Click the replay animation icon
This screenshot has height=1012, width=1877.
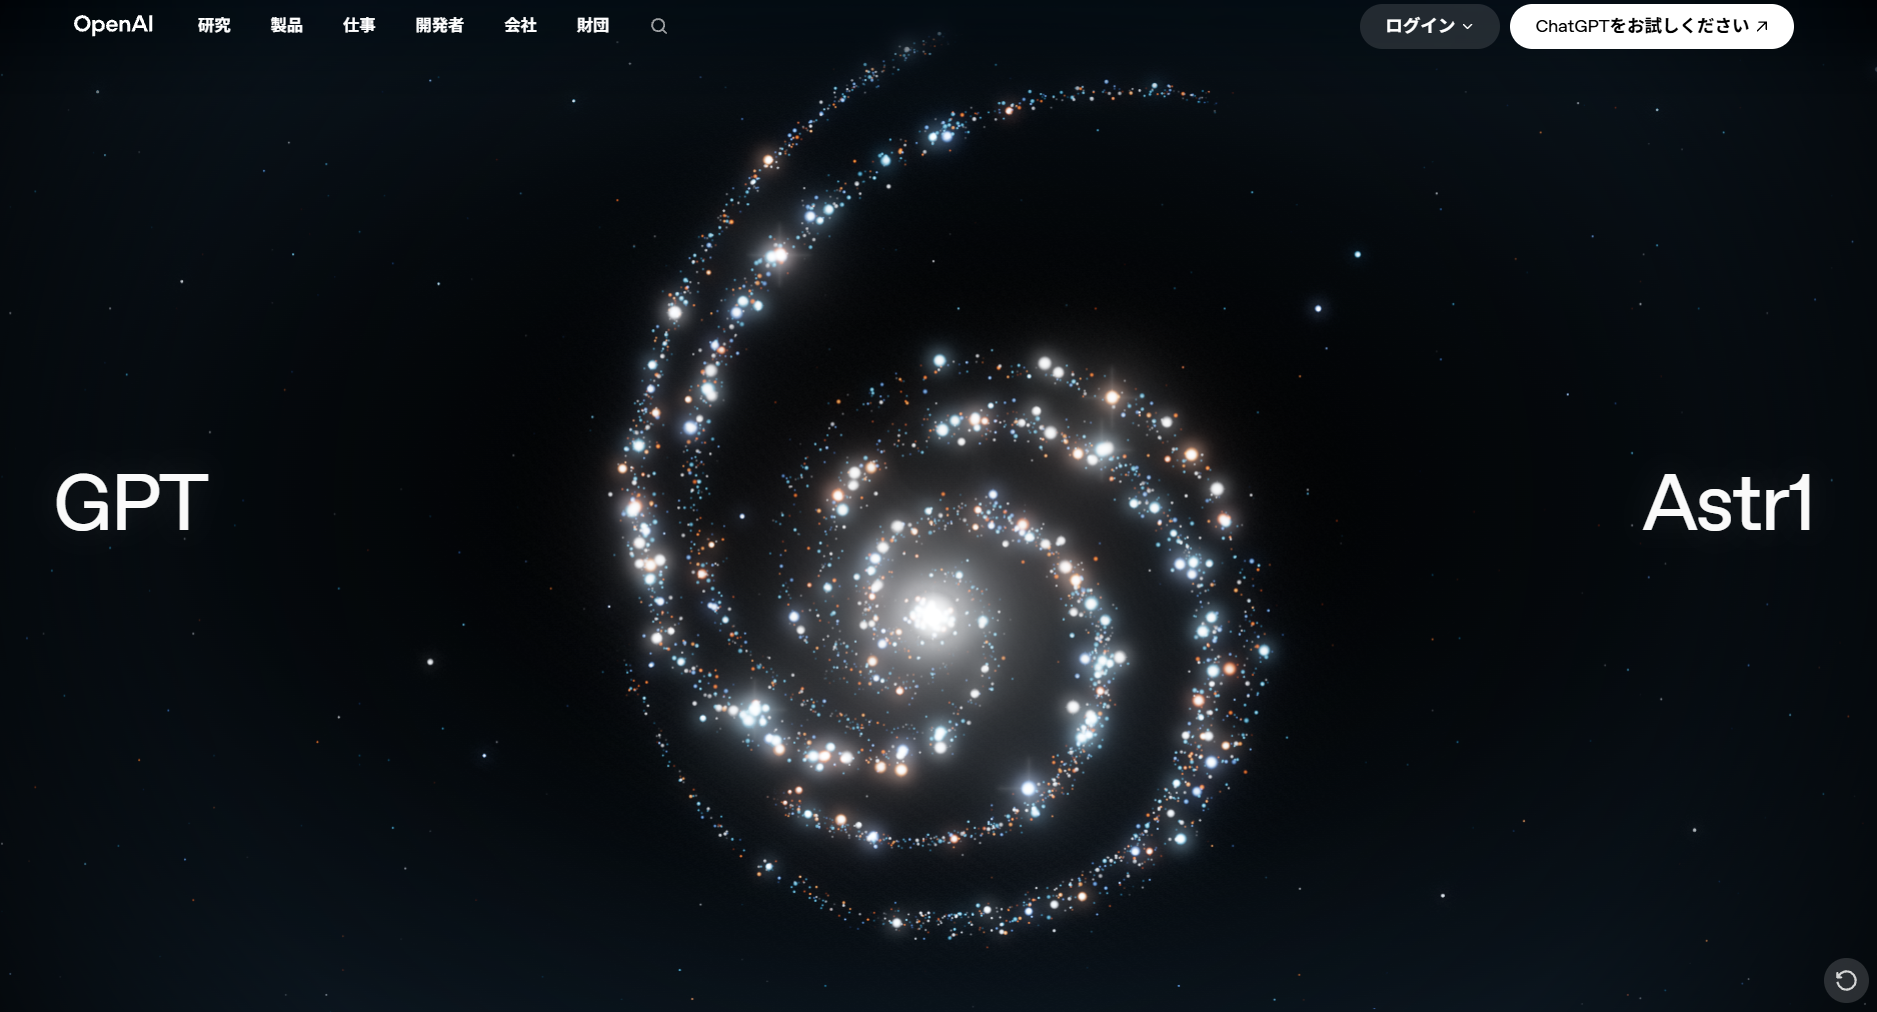coord(1846,981)
